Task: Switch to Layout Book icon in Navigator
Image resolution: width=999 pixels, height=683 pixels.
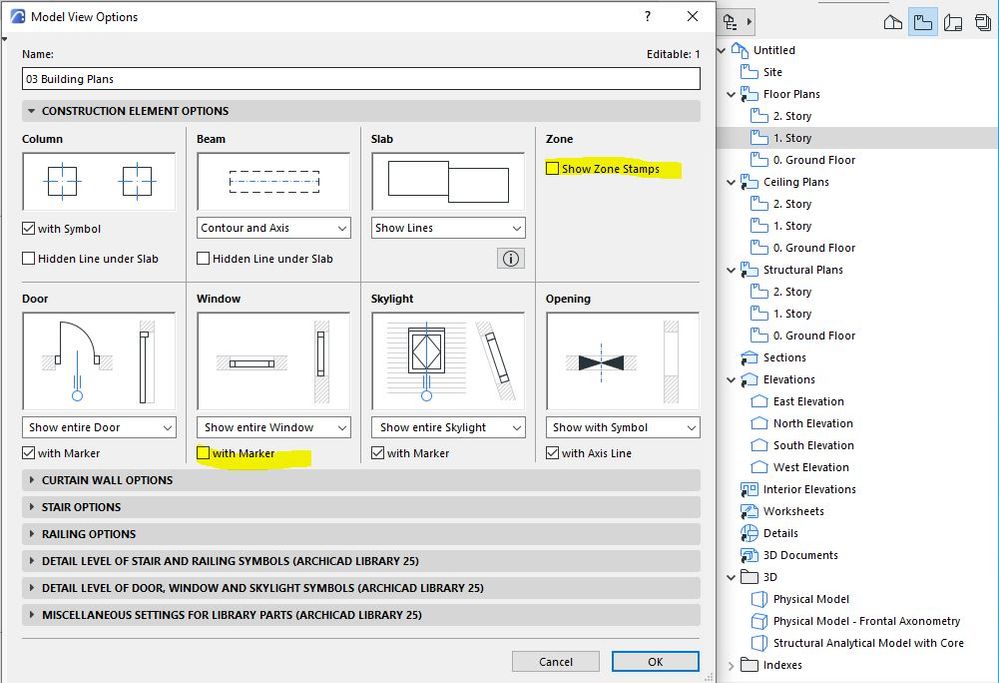Action: (952, 23)
